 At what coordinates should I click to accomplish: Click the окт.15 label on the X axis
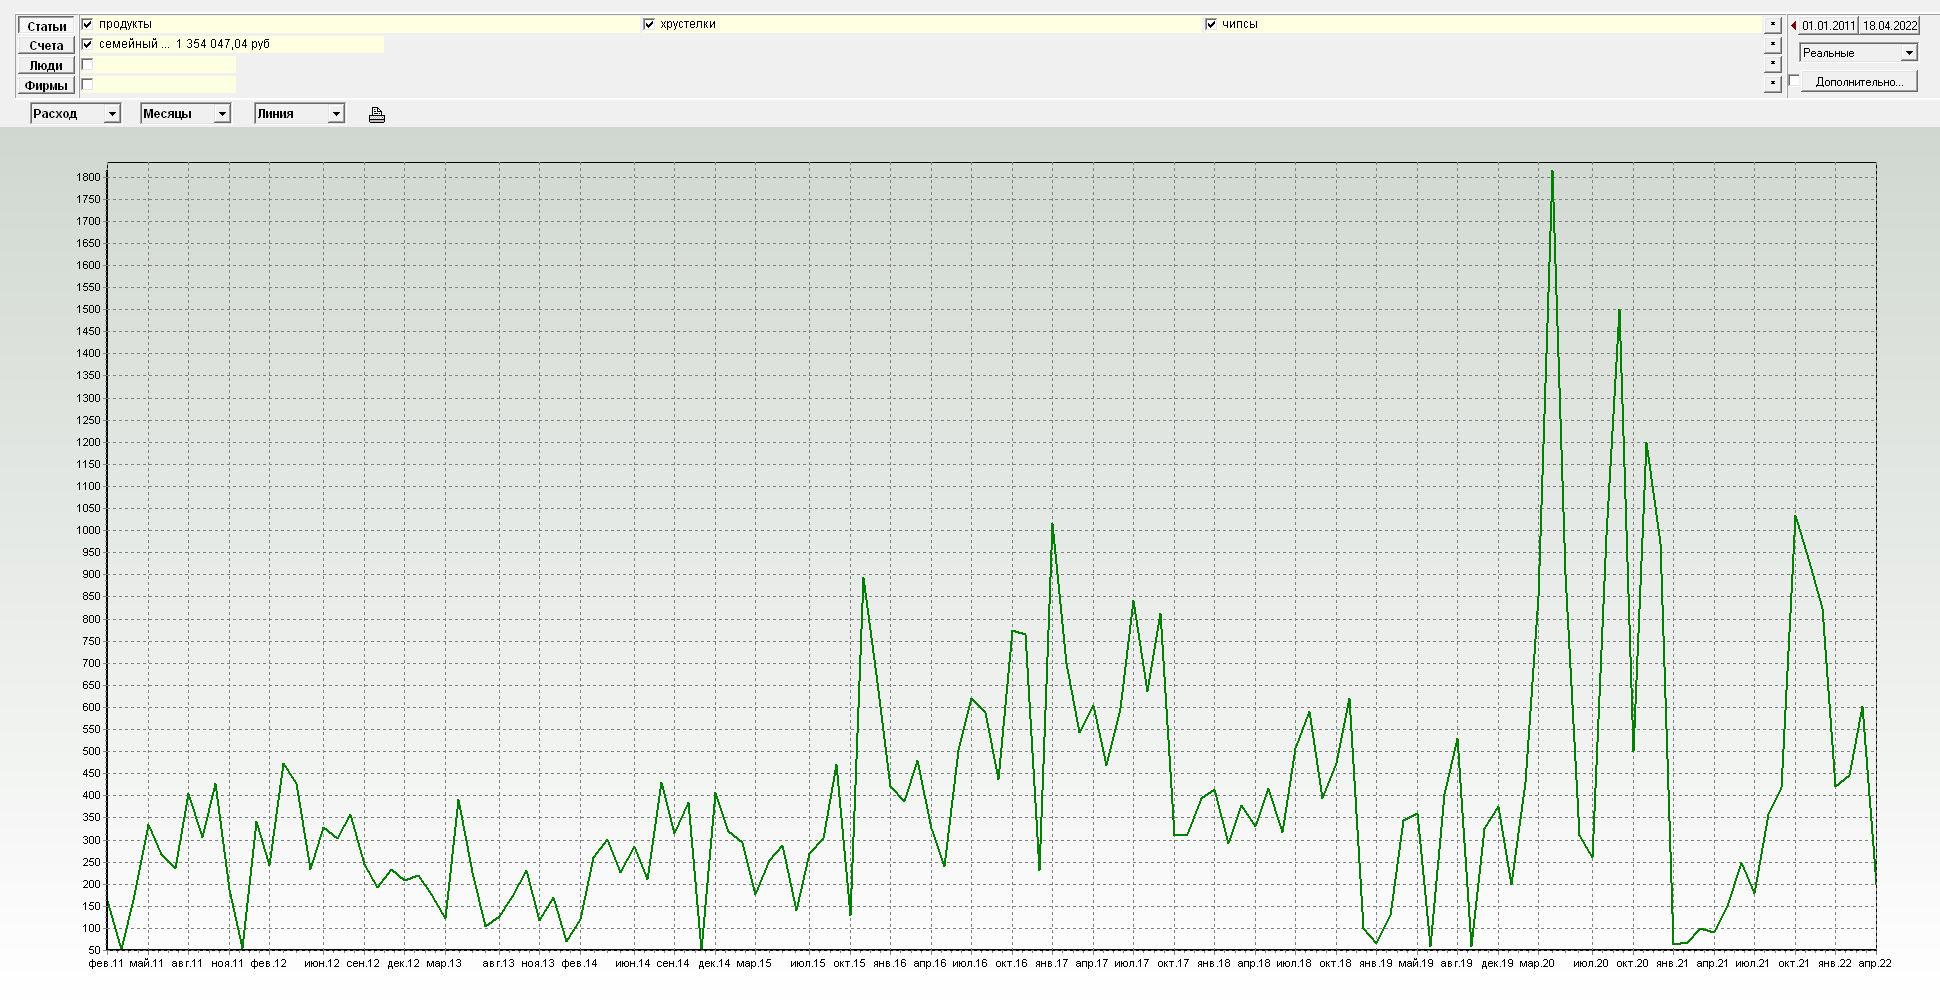(849, 964)
